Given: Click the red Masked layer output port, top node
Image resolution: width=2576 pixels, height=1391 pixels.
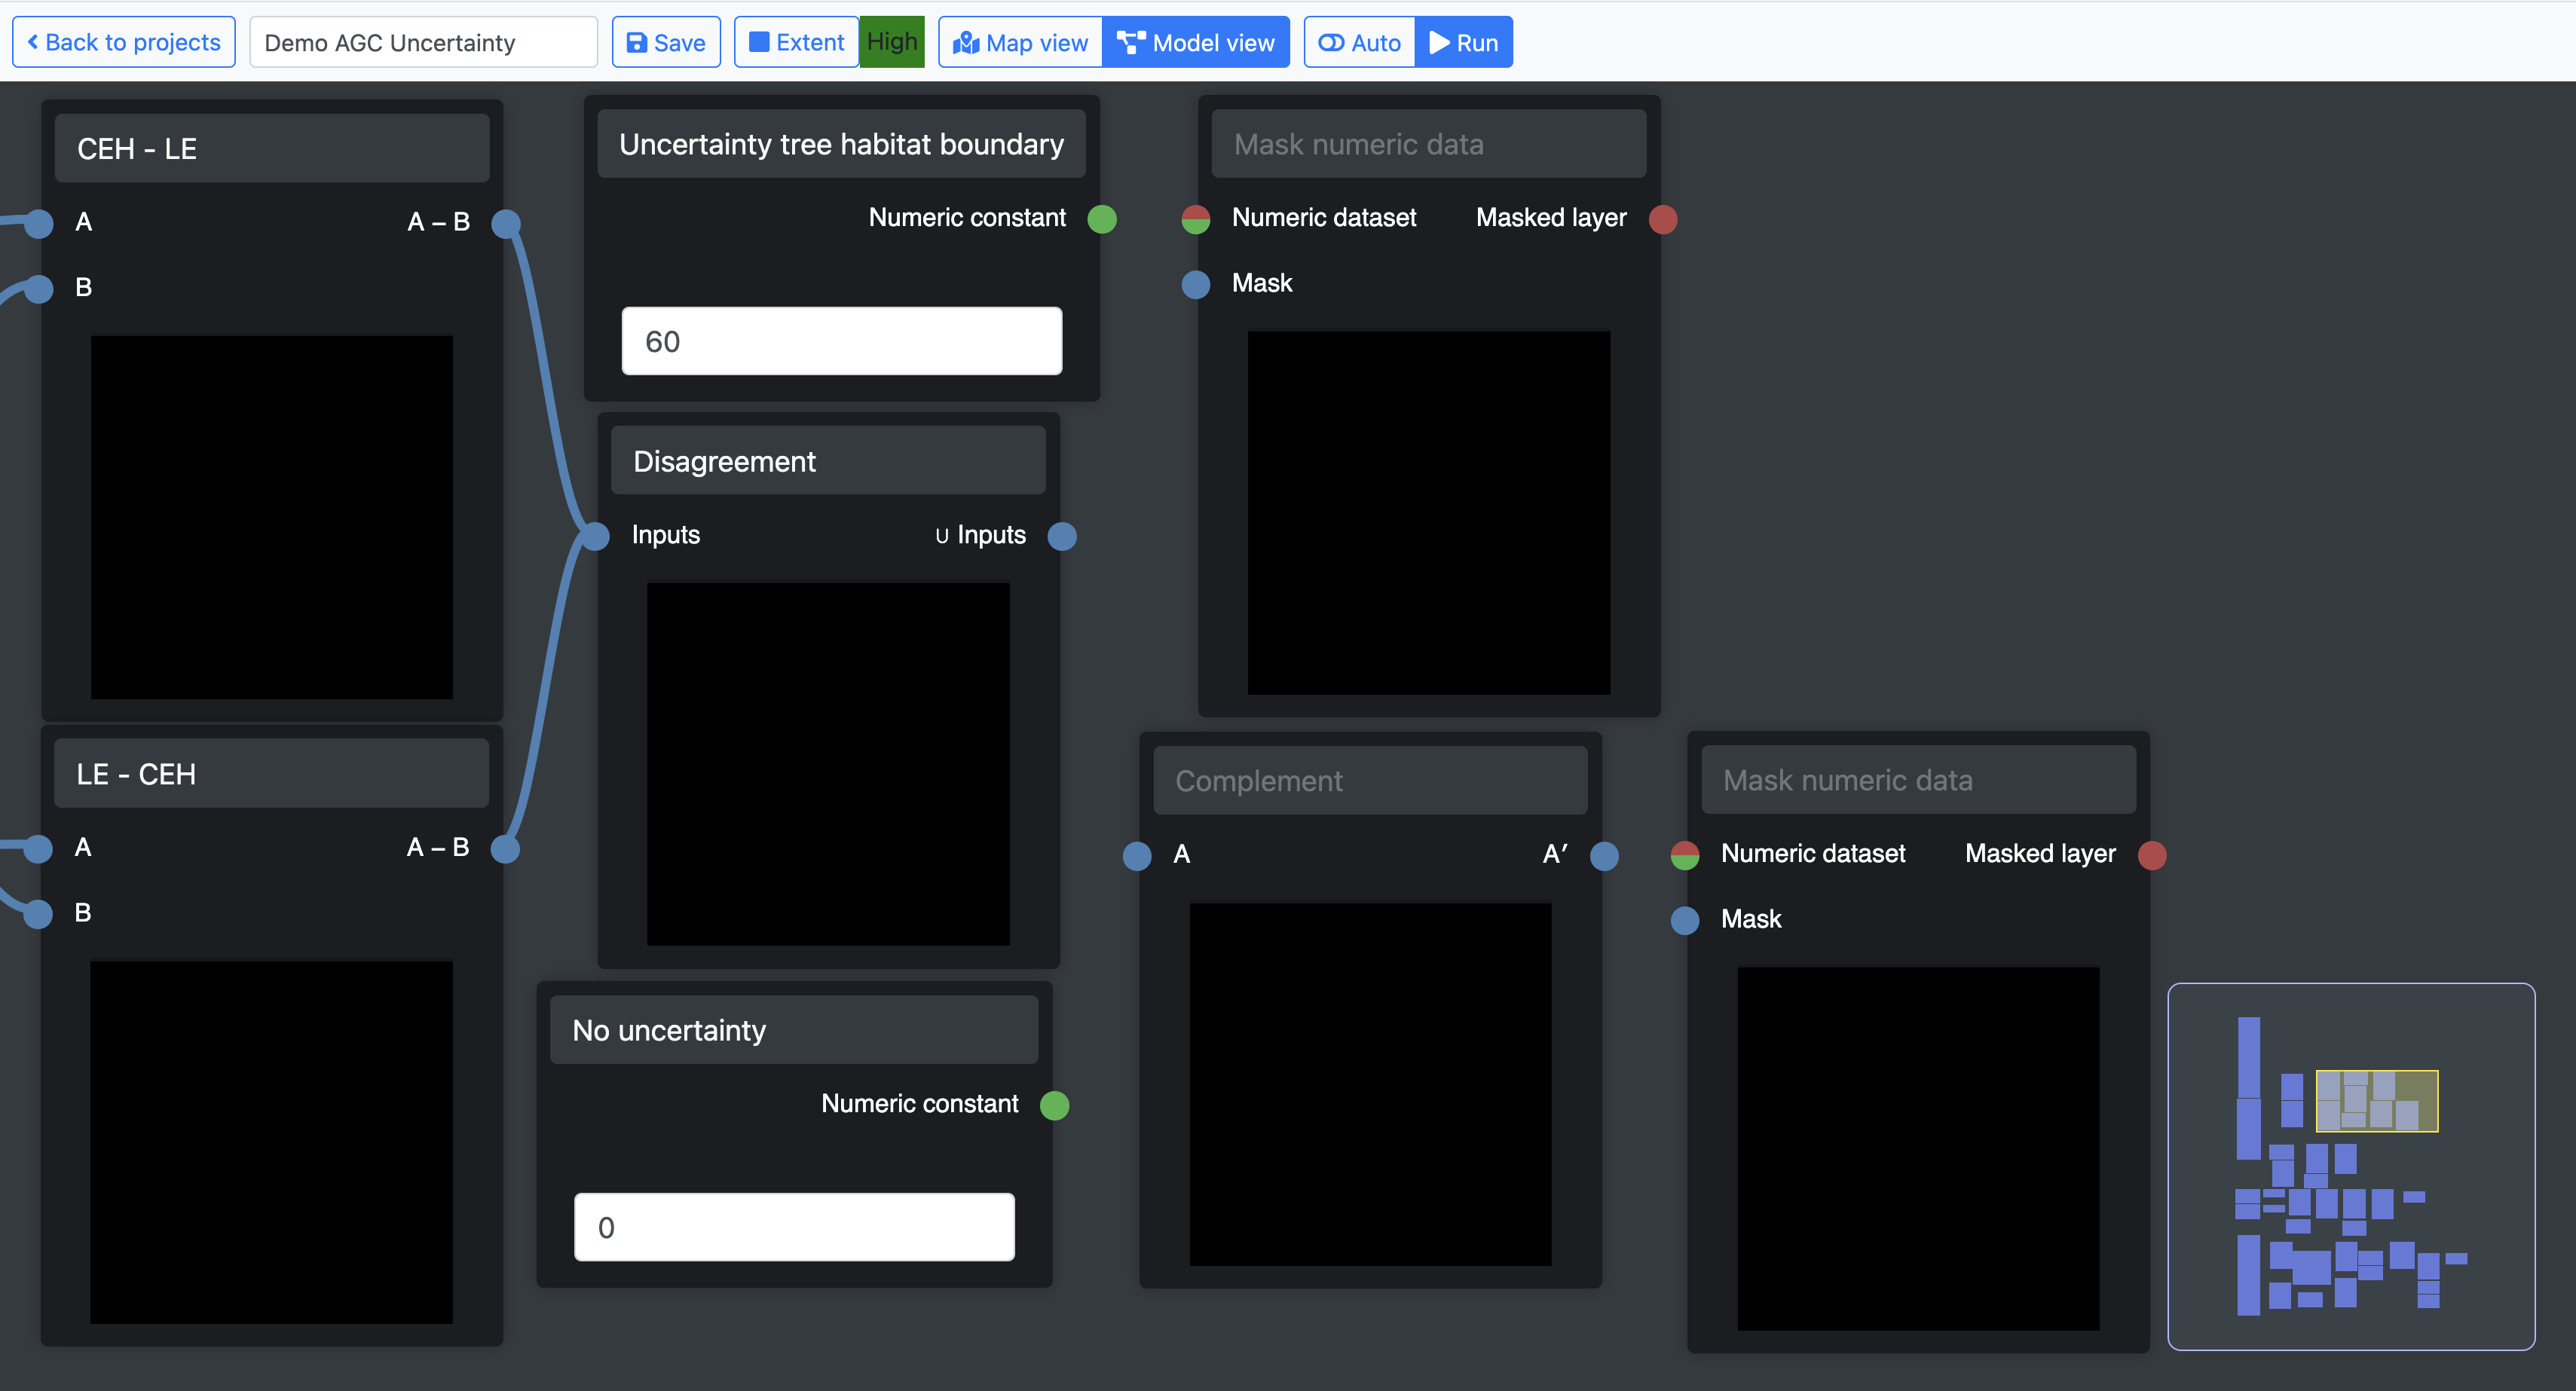Looking at the screenshot, I should pyautogui.click(x=1662, y=219).
